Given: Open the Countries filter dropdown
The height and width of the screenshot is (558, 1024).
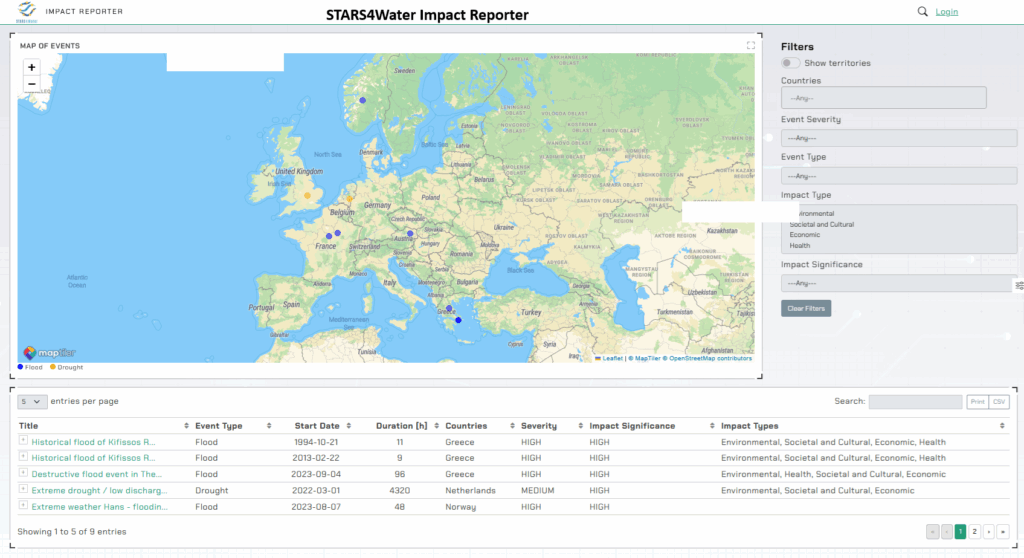Looking at the screenshot, I should pyautogui.click(x=883, y=98).
